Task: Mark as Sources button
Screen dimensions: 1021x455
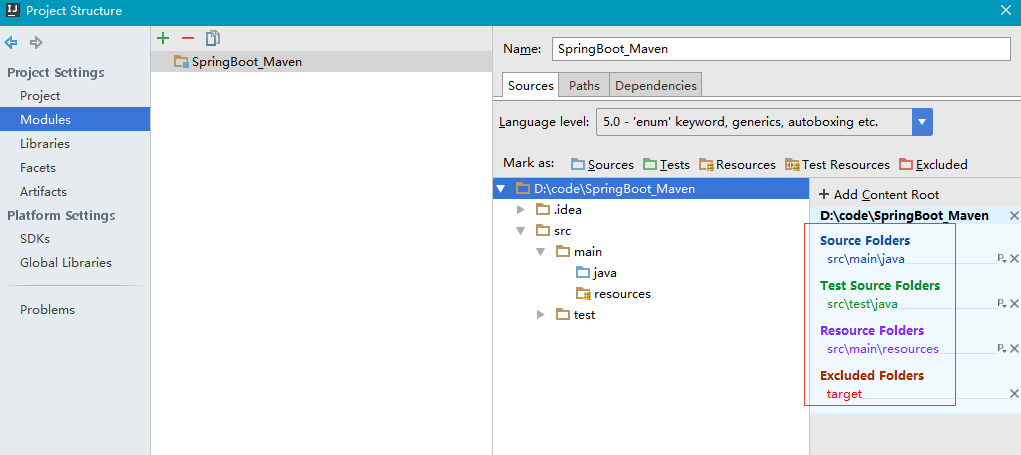Action: (602, 165)
